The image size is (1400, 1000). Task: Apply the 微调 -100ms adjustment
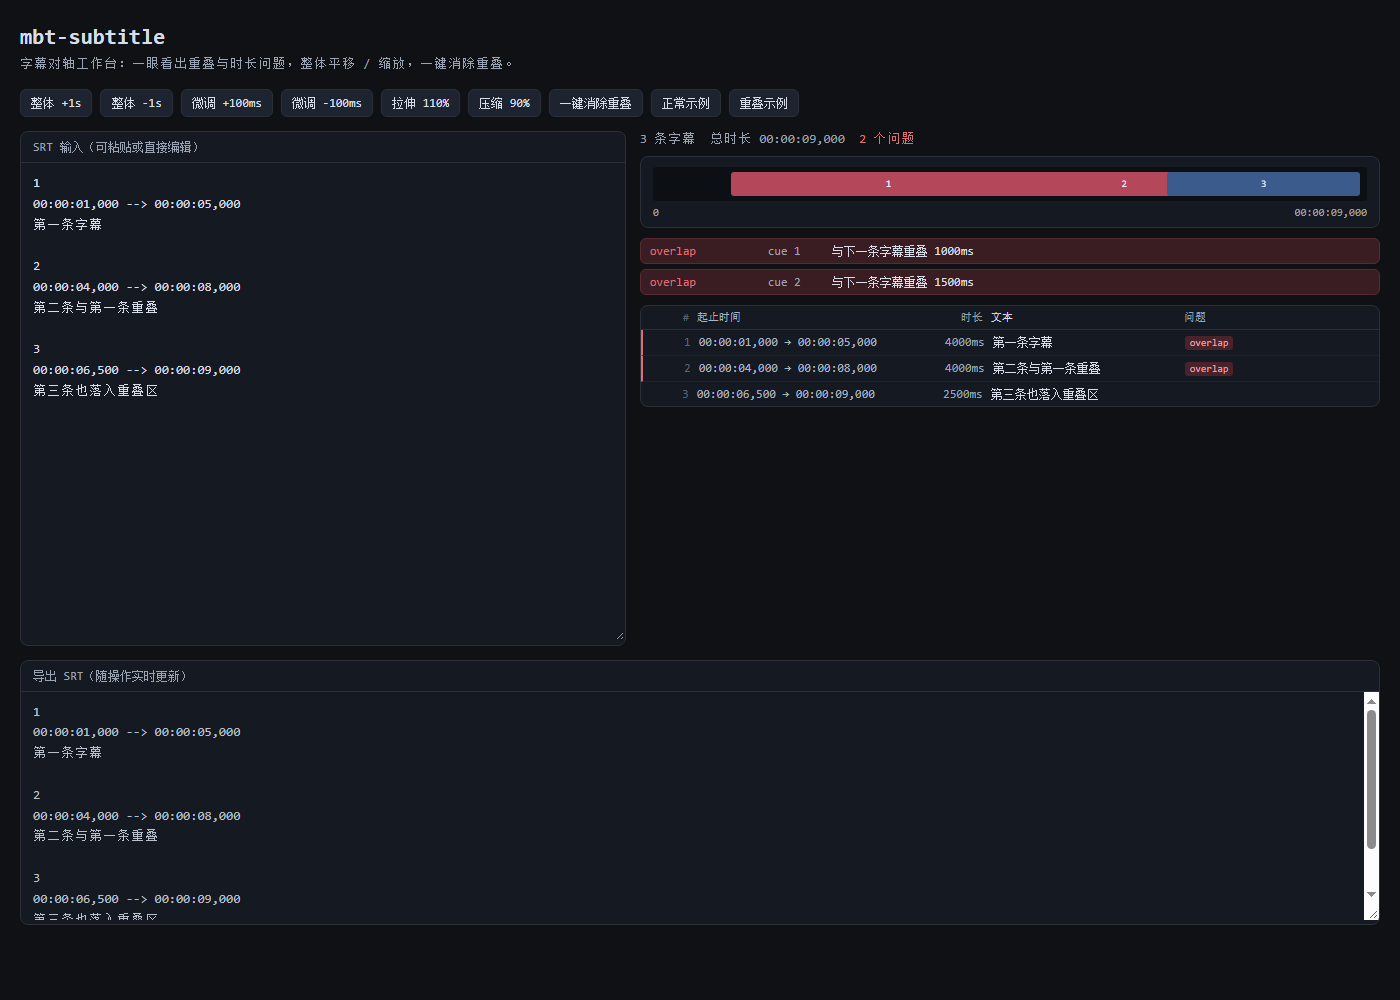[x=327, y=103]
